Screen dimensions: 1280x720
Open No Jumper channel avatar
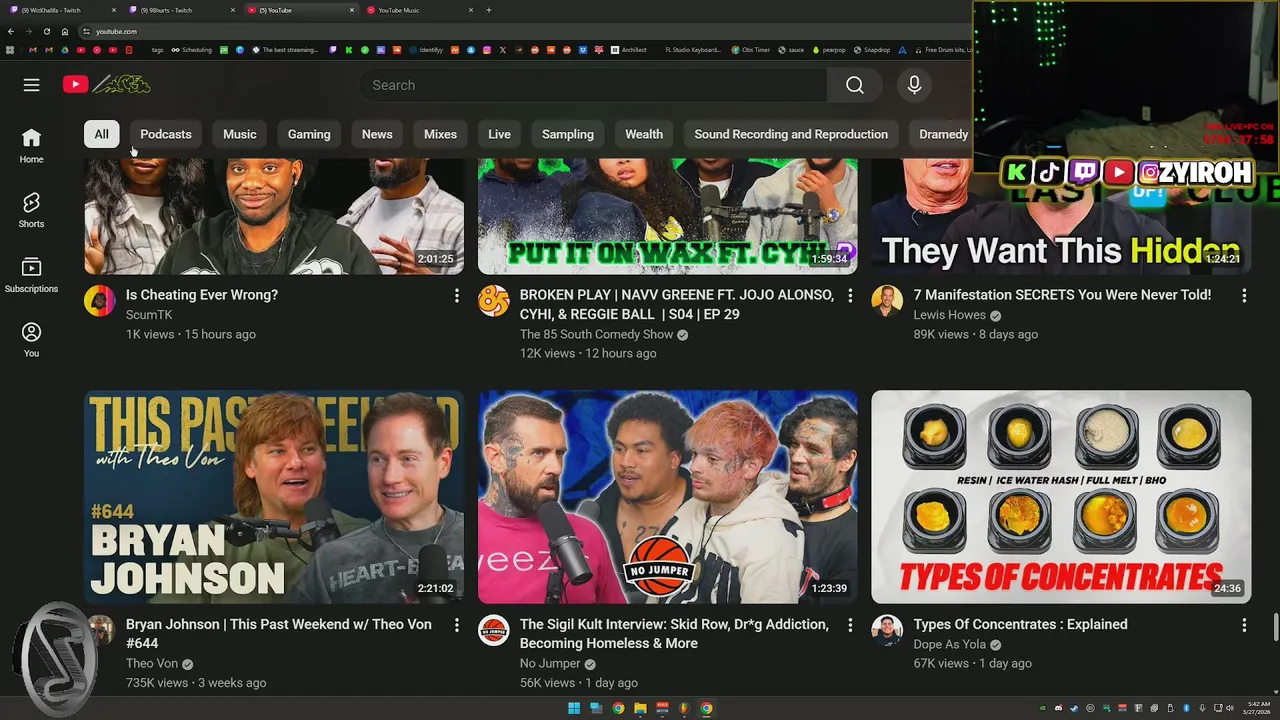pyautogui.click(x=493, y=629)
